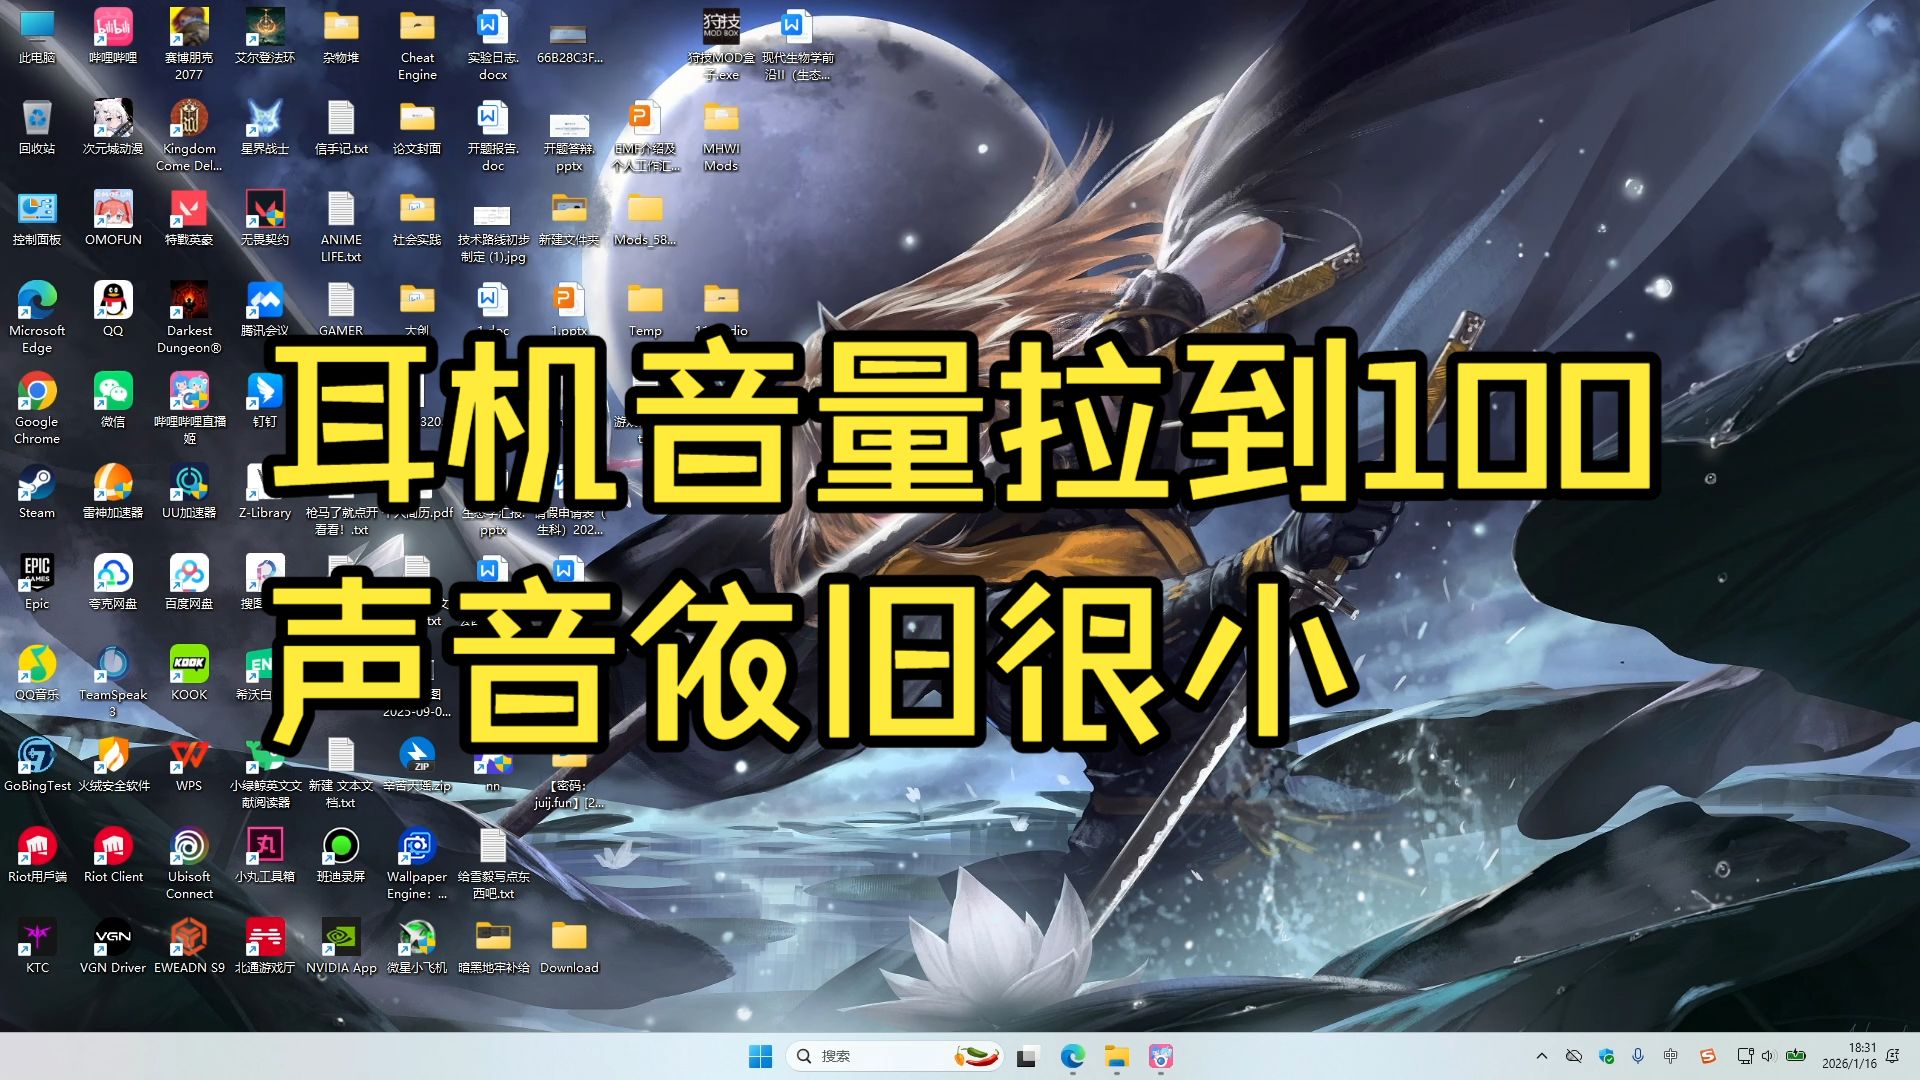Viewport: 1920px width, 1080px height.
Task: Open the Windows Security tray icon
Action: point(1606,1056)
